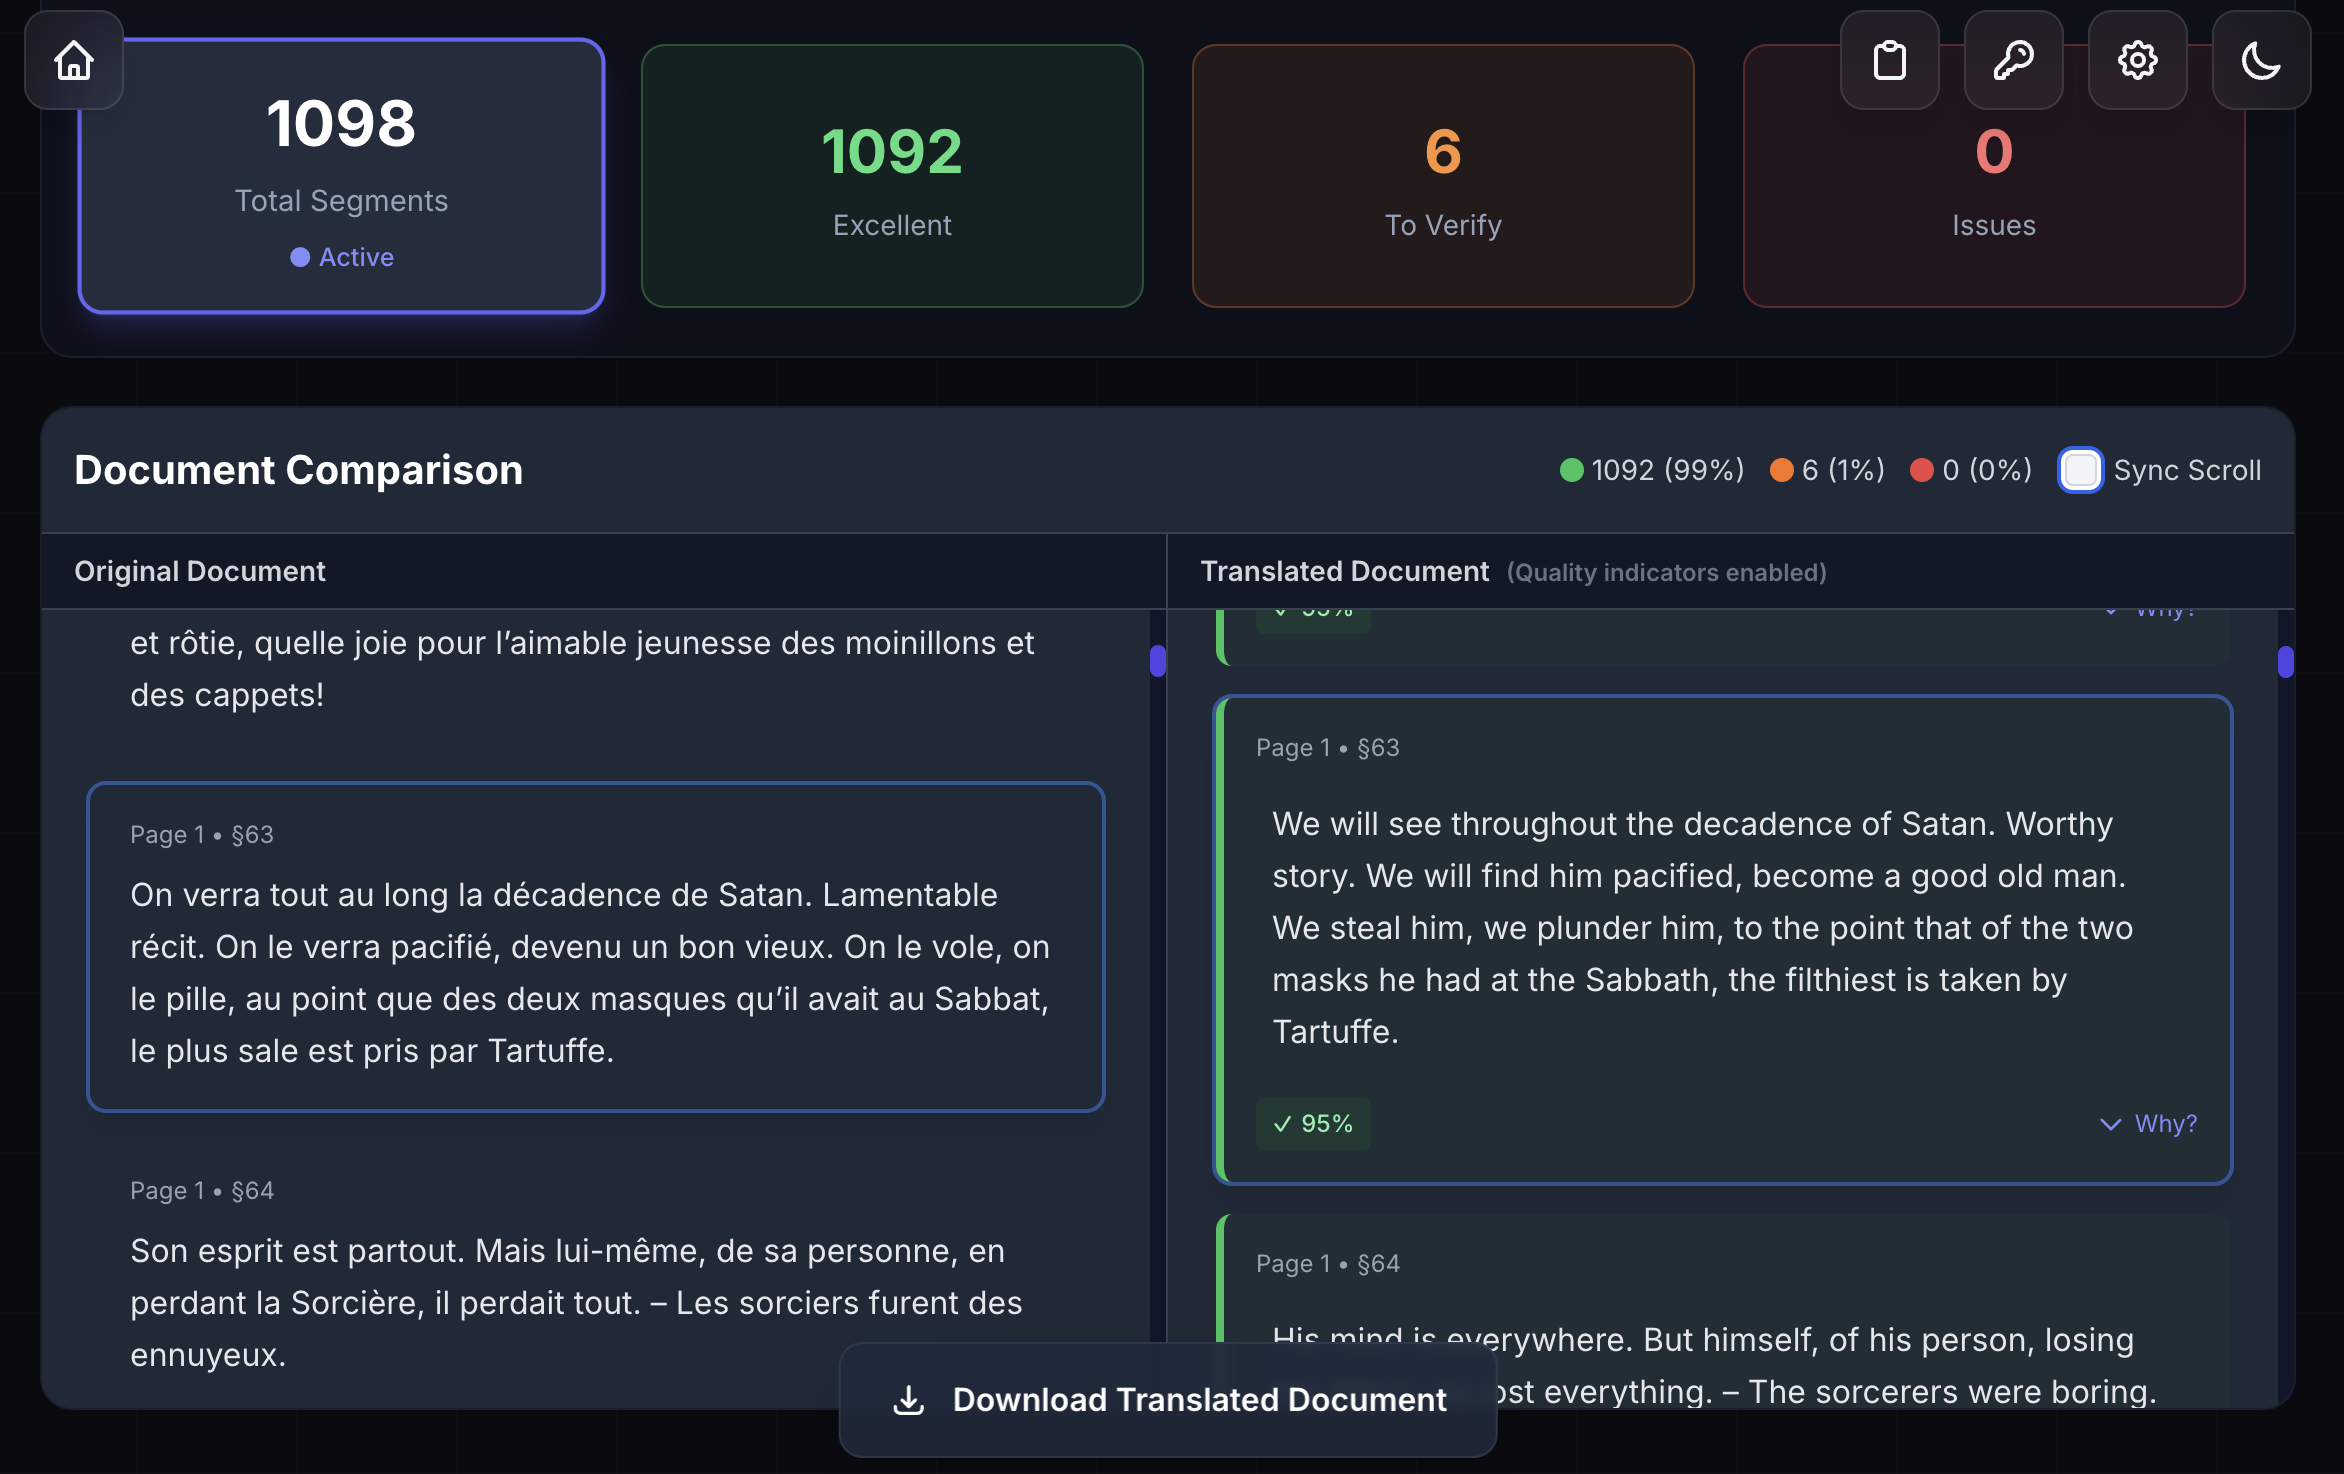Select original segment §63 text box
2344x1474 pixels.
(595, 946)
